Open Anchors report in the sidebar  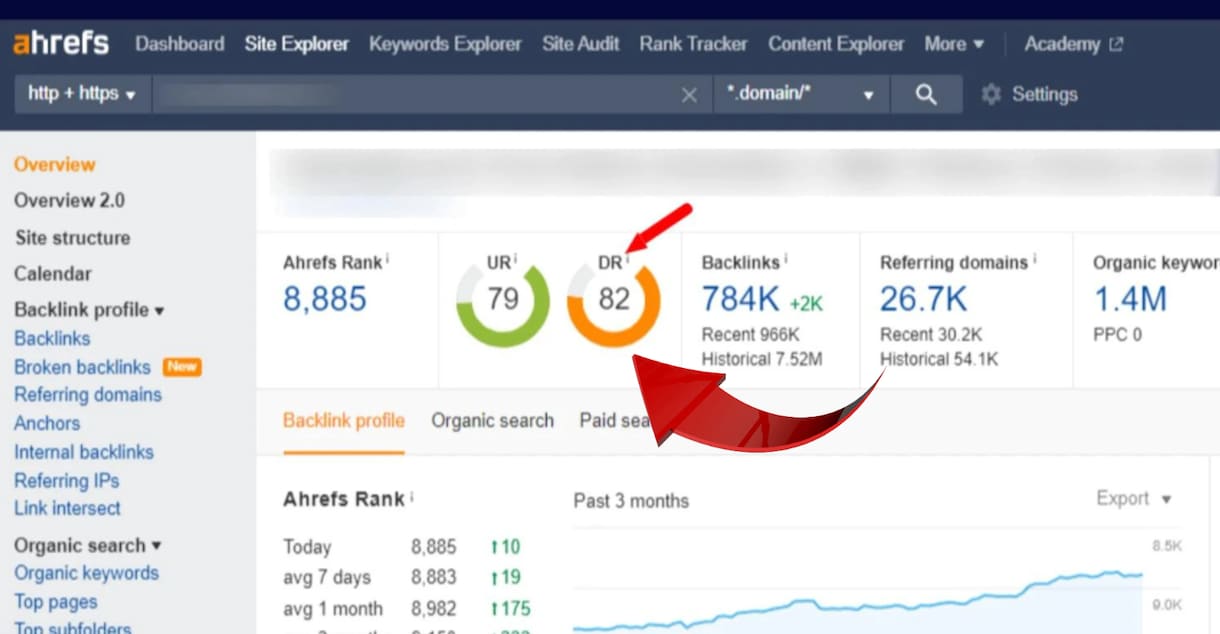coord(47,423)
